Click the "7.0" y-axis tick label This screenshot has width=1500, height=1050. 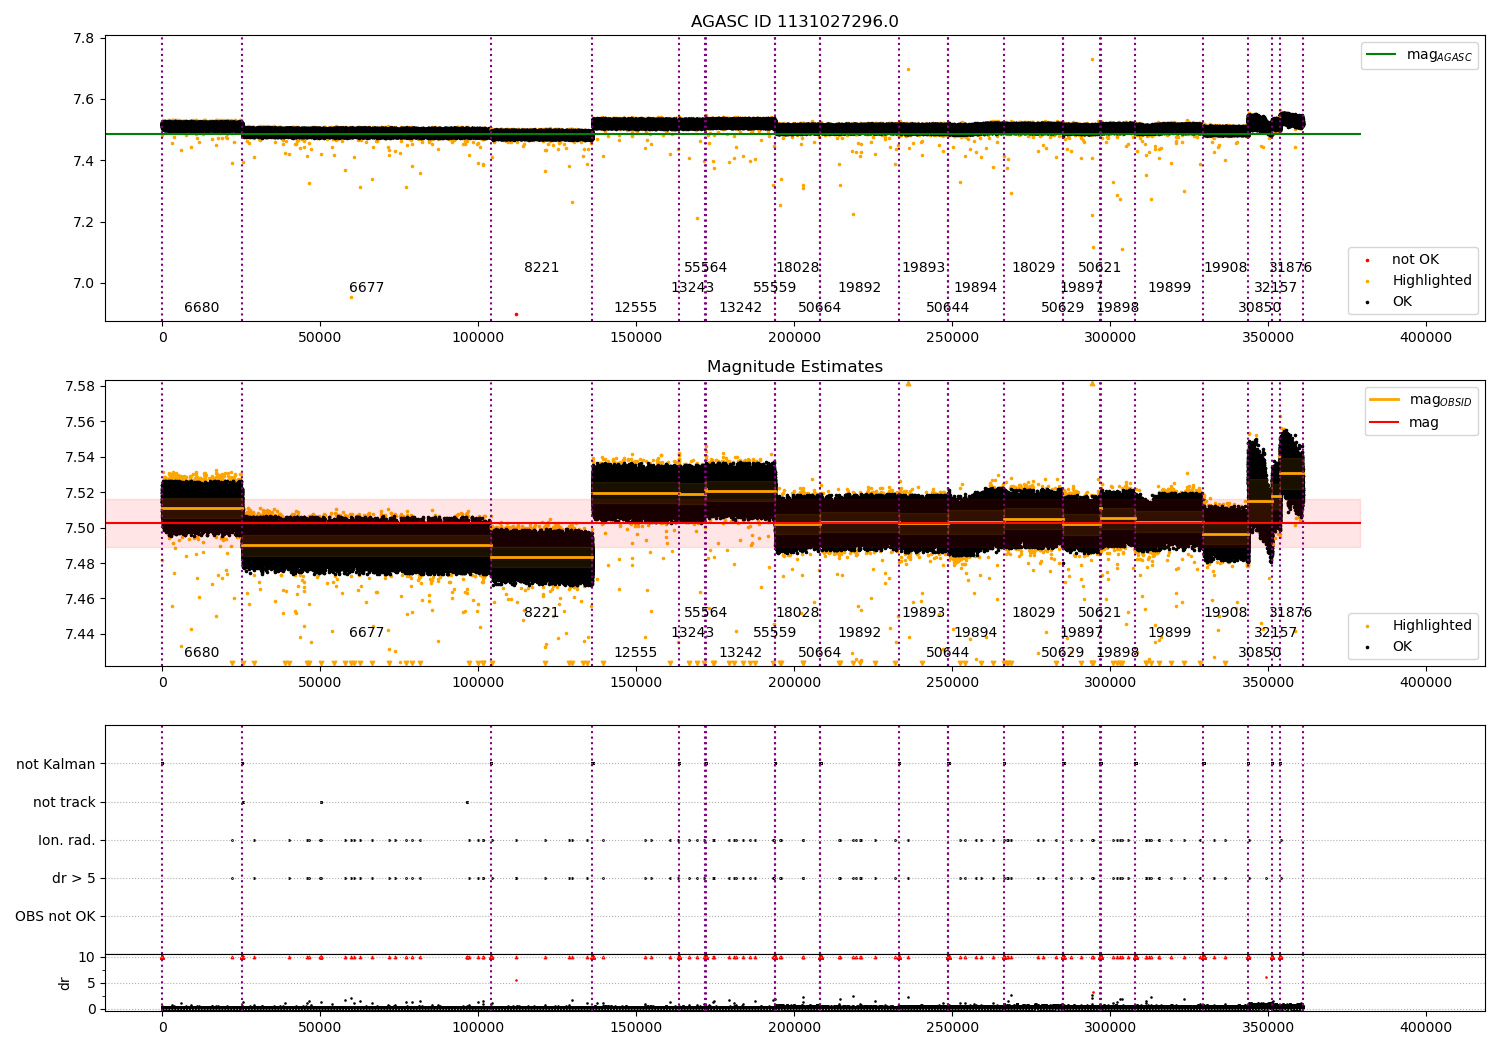point(84,283)
